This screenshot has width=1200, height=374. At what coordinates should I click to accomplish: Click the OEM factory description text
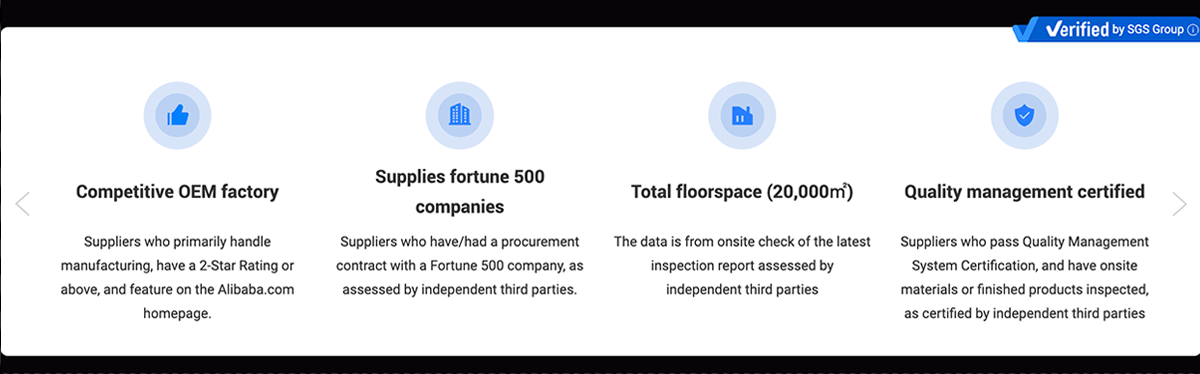[x=178, y=277]
